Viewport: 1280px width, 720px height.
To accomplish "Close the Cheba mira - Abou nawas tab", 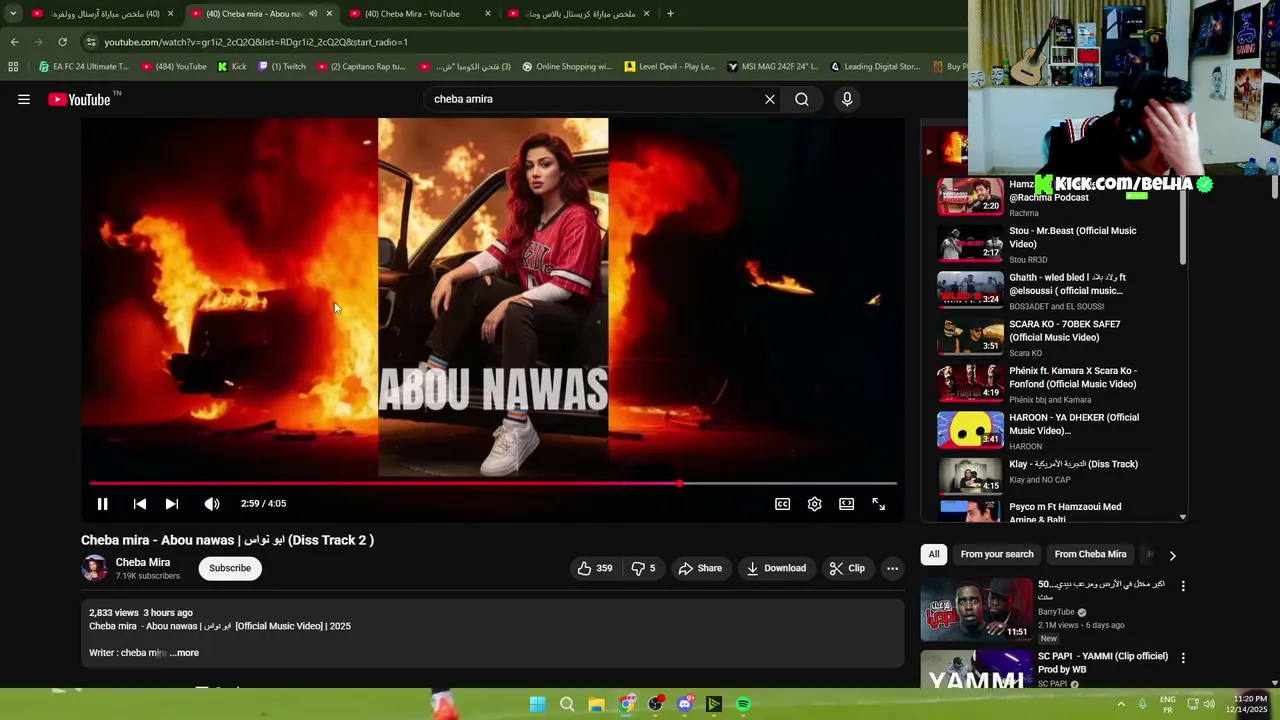I will (329, 14).
